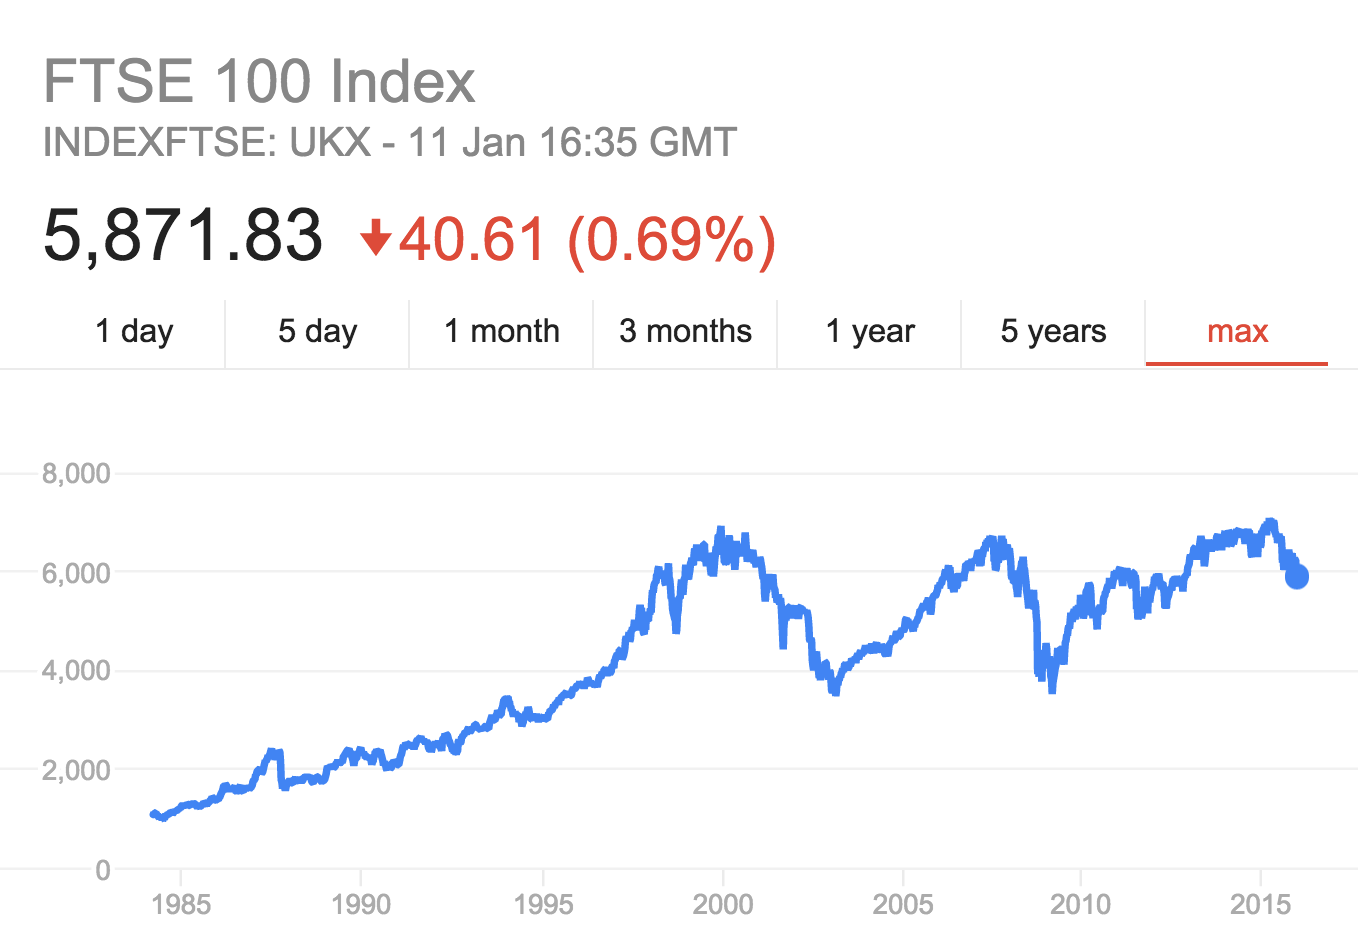Image resolution: width=1358 pixels, height=946 pixels.
Task: Select the 5 day range tab
Action: [317, 331]
